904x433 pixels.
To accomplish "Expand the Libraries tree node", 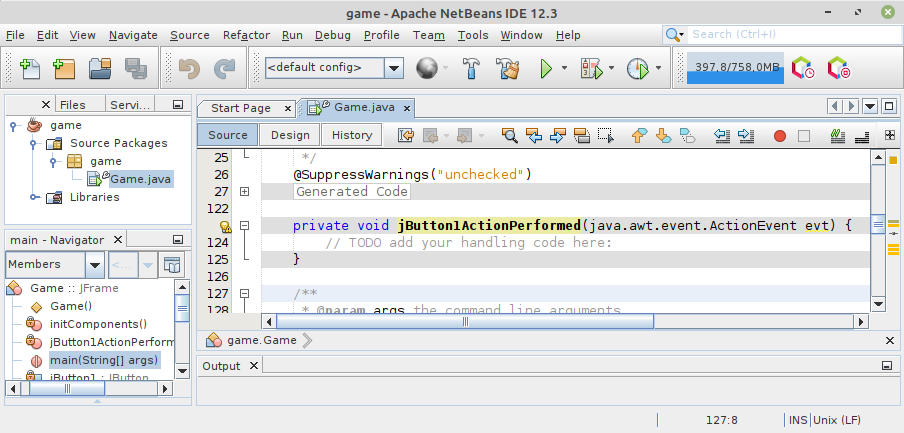I will point(34,197).
